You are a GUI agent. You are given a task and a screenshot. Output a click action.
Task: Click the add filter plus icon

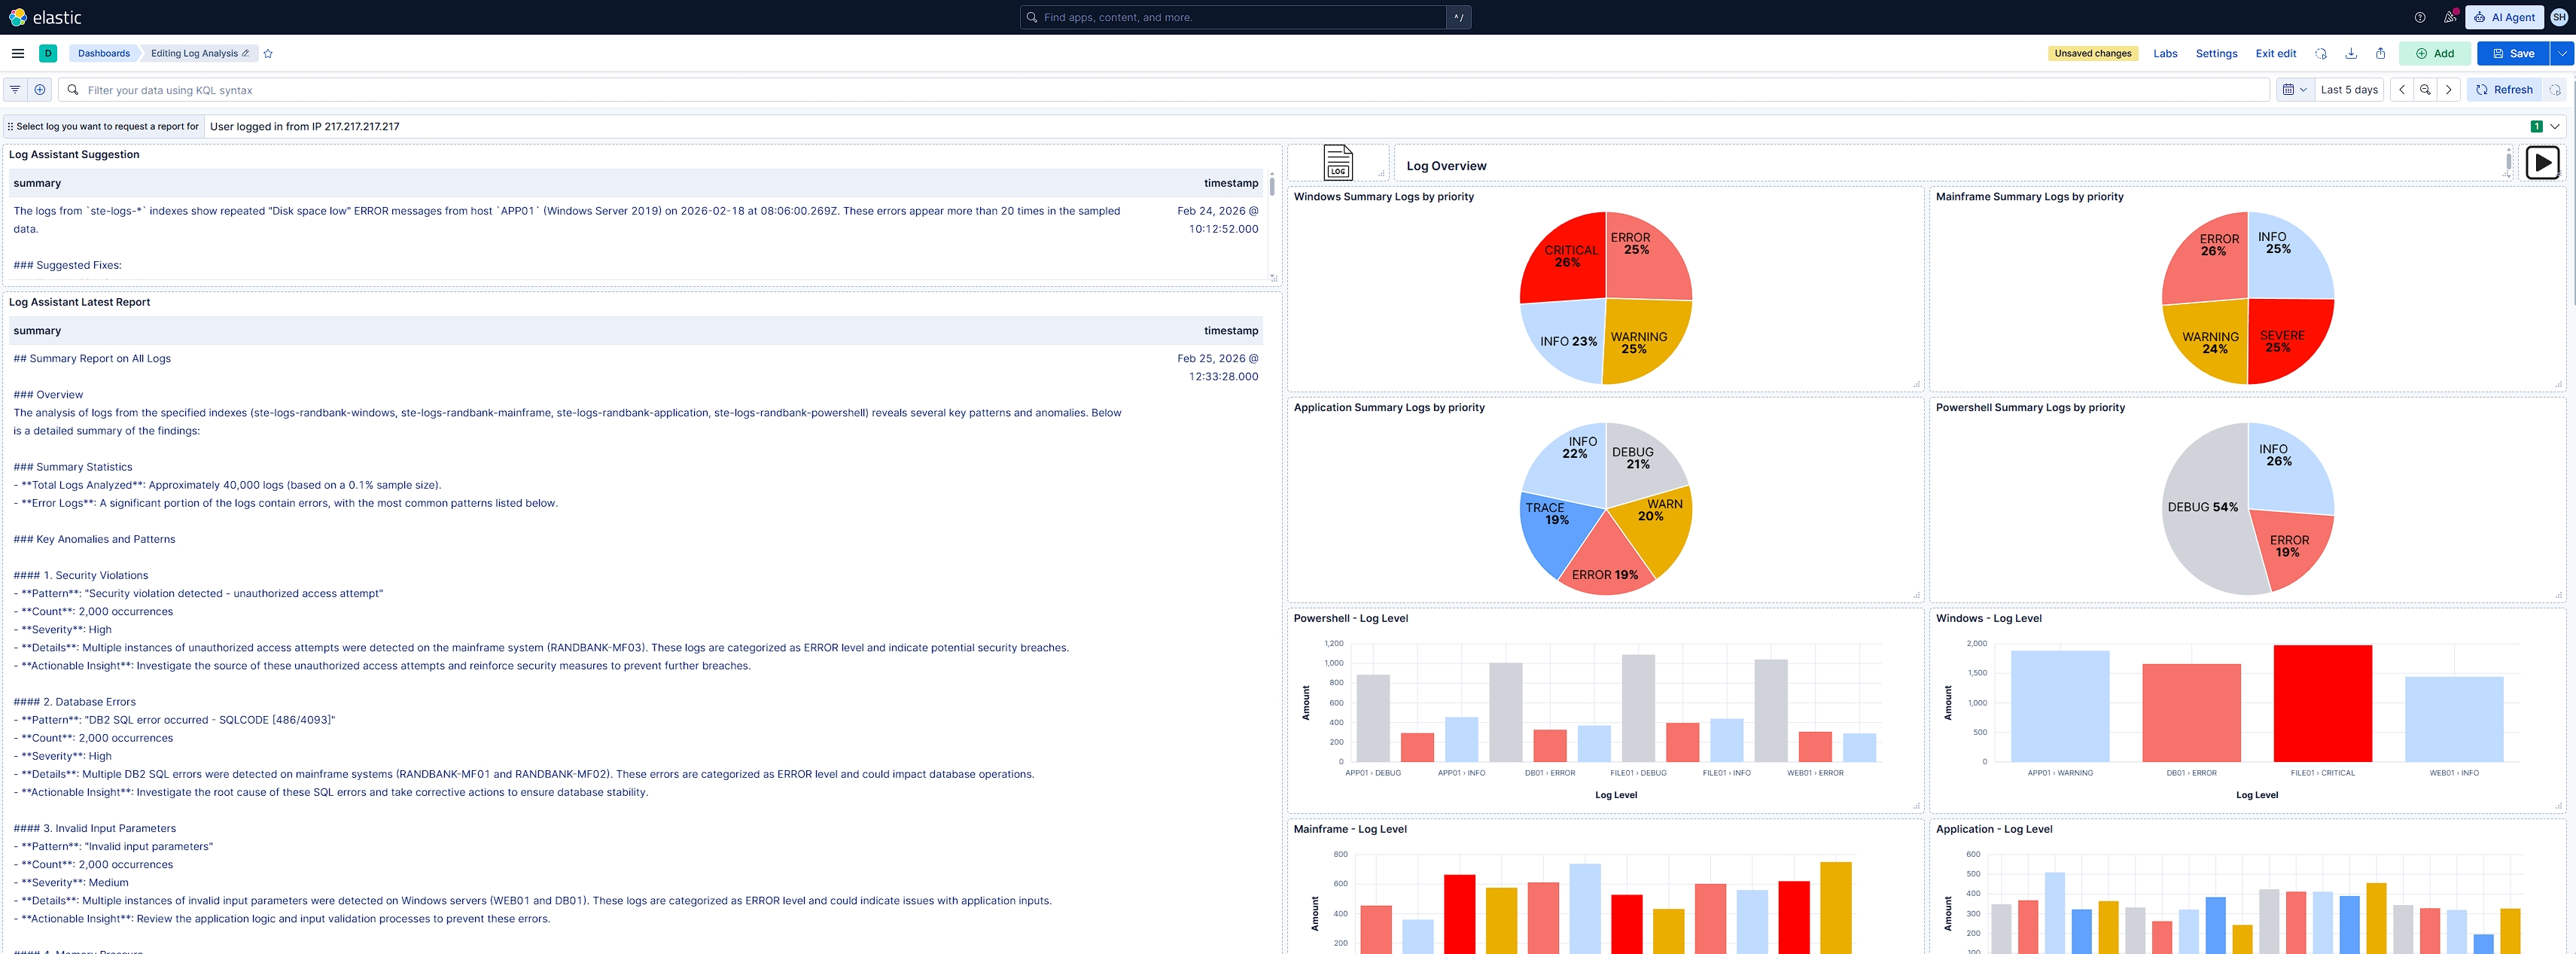[40, 90]
